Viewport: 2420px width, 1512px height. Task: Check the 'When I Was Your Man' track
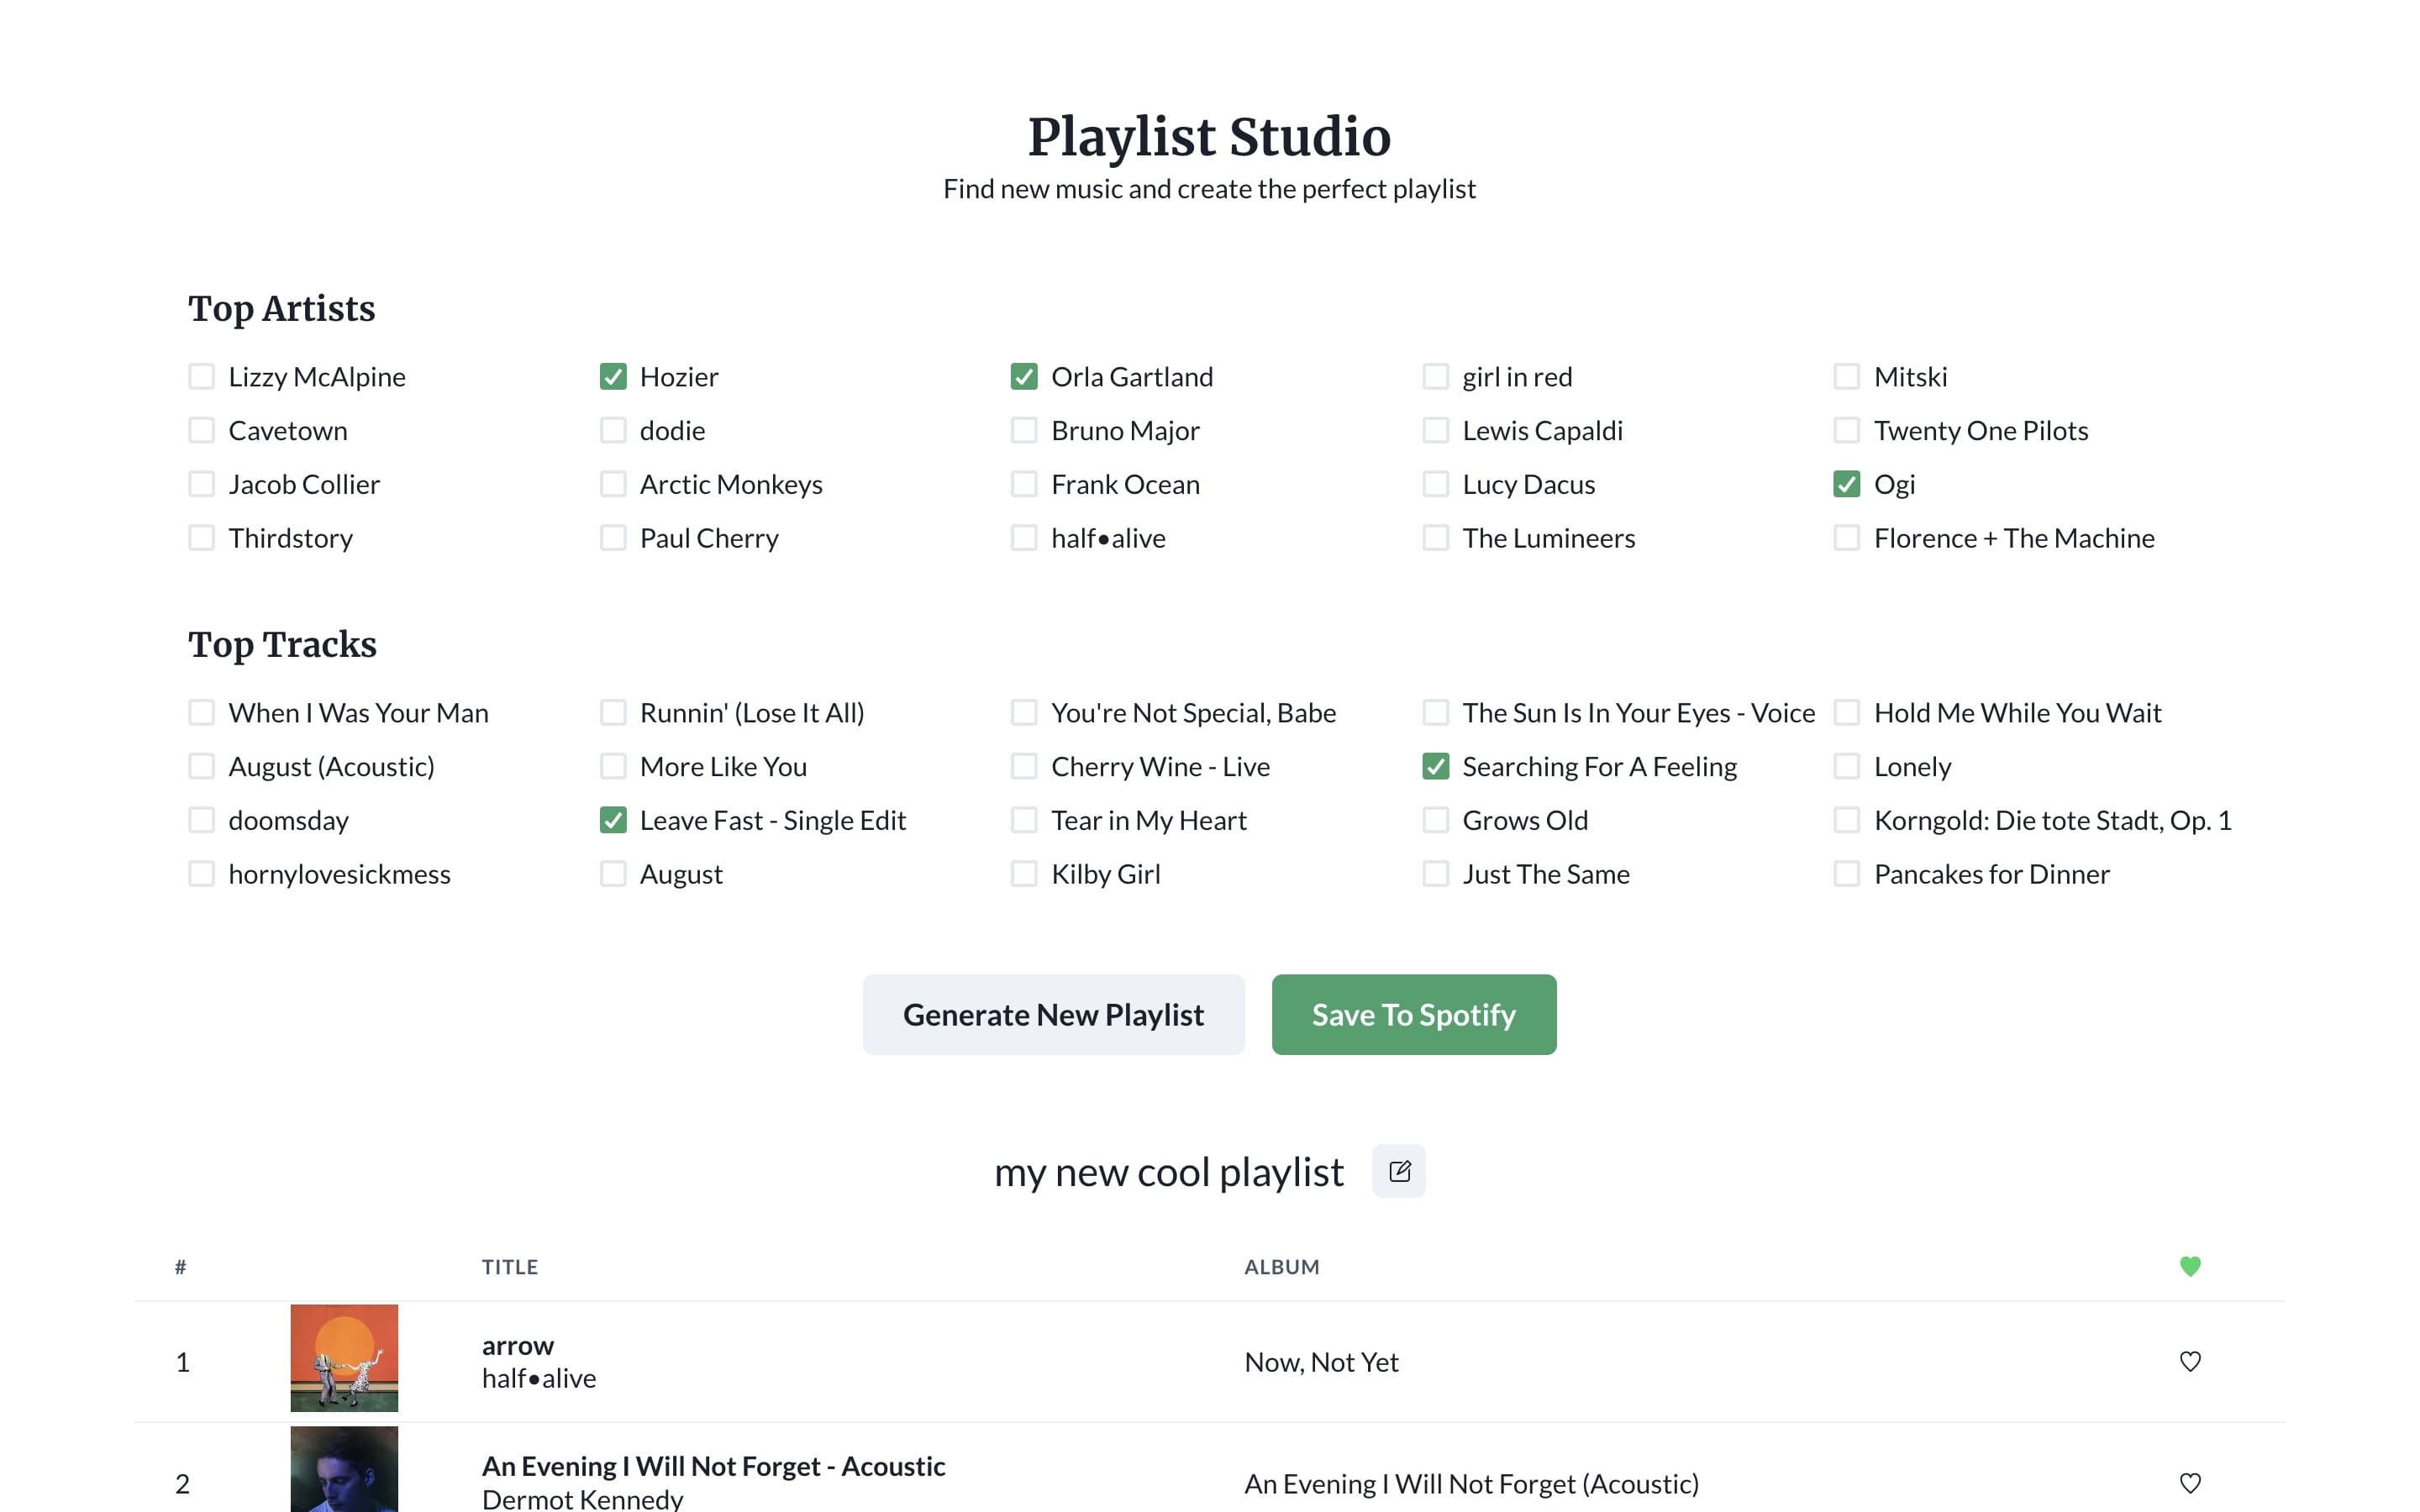point(202,713)
